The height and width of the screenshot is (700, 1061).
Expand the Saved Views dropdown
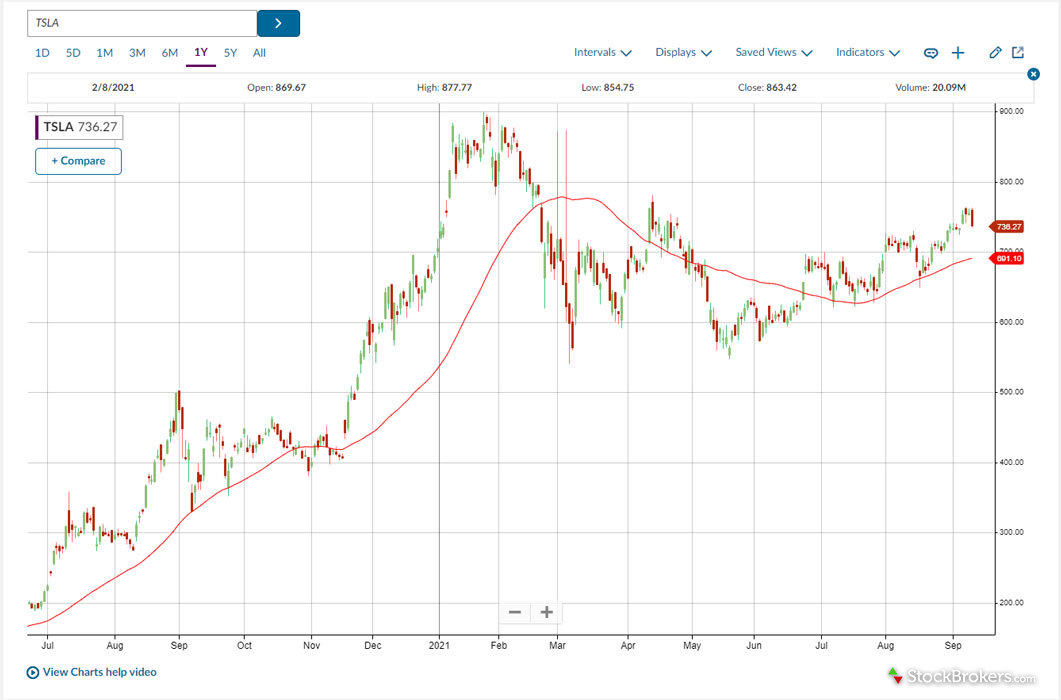[773, 53]
